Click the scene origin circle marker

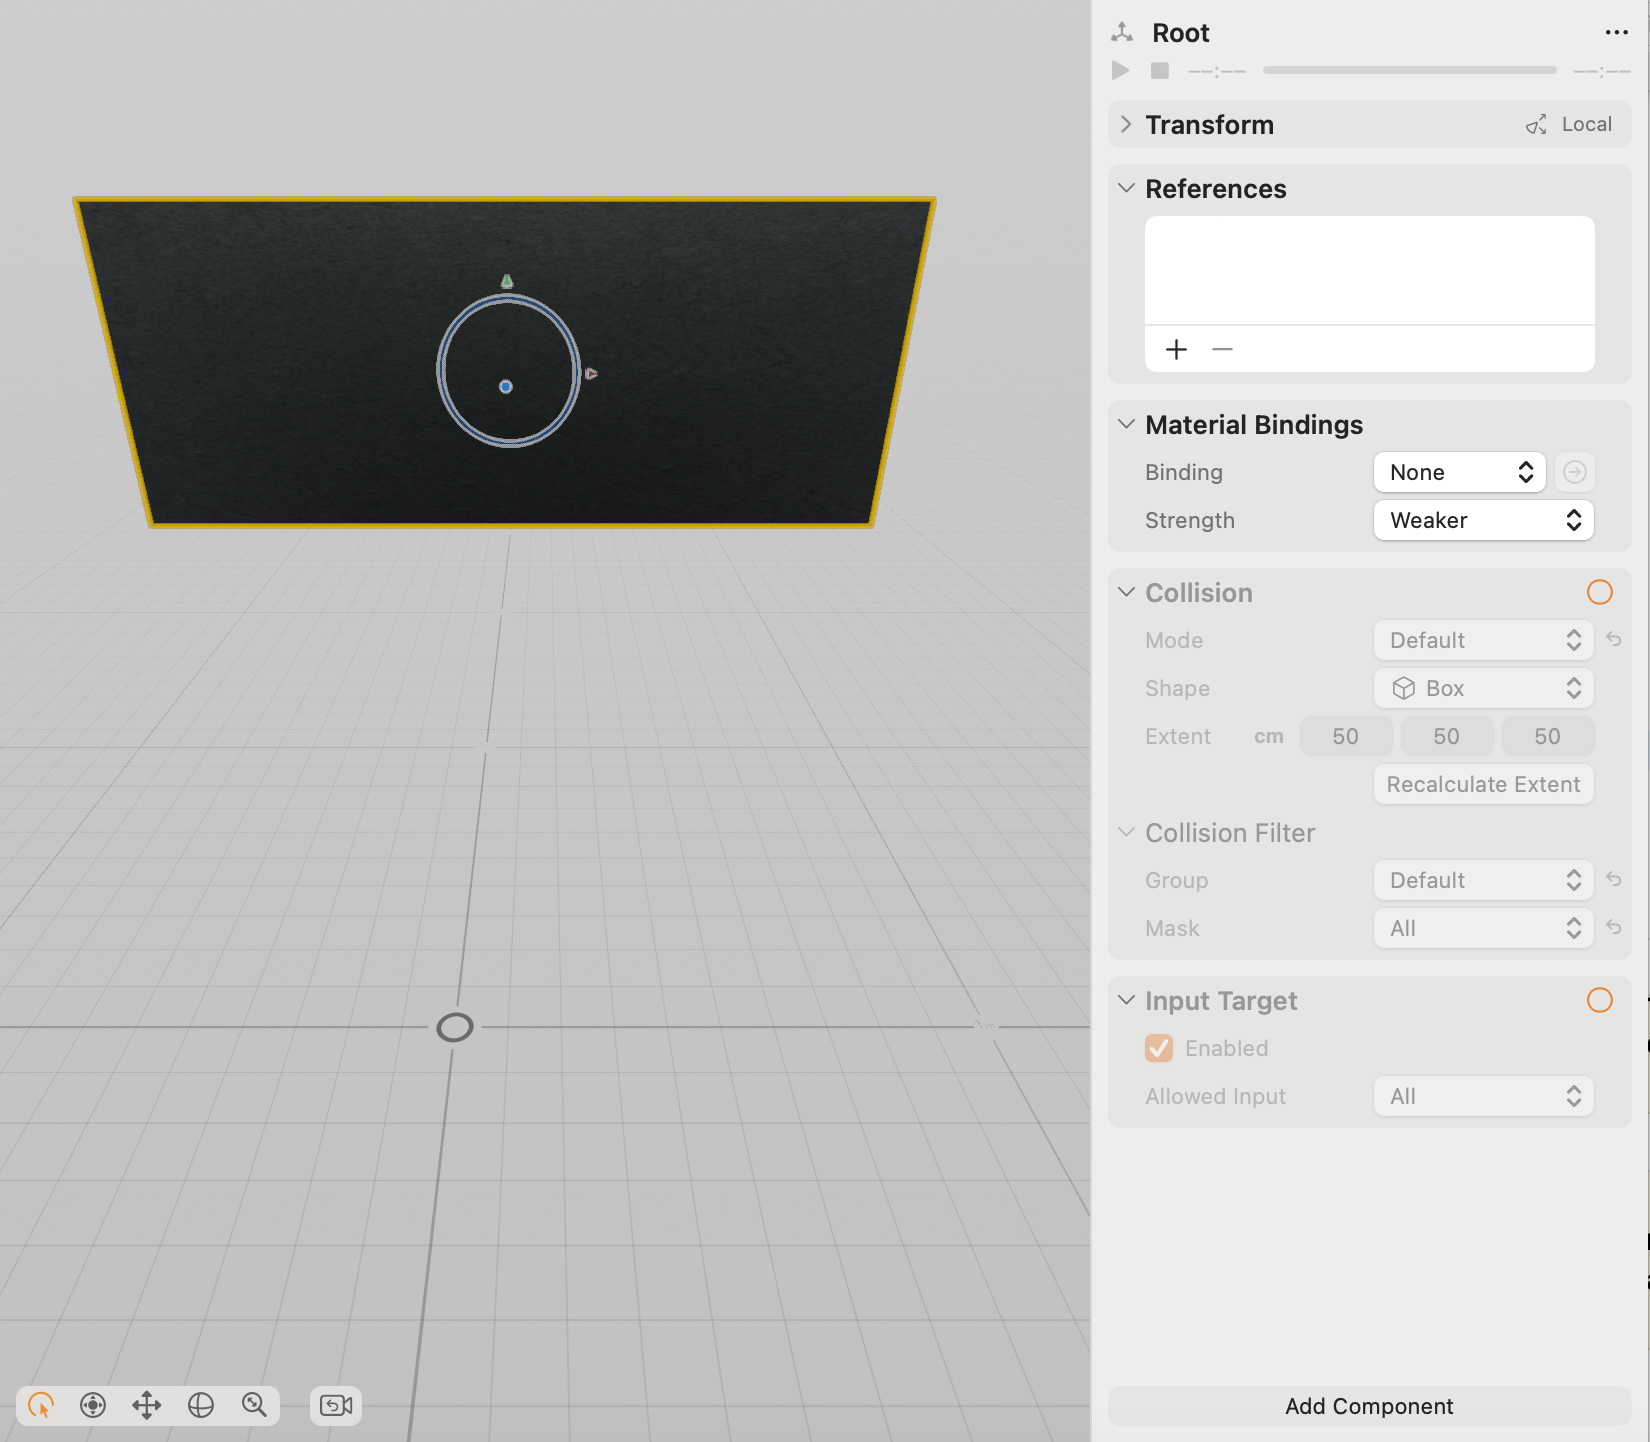click(x=455, y=1027)
